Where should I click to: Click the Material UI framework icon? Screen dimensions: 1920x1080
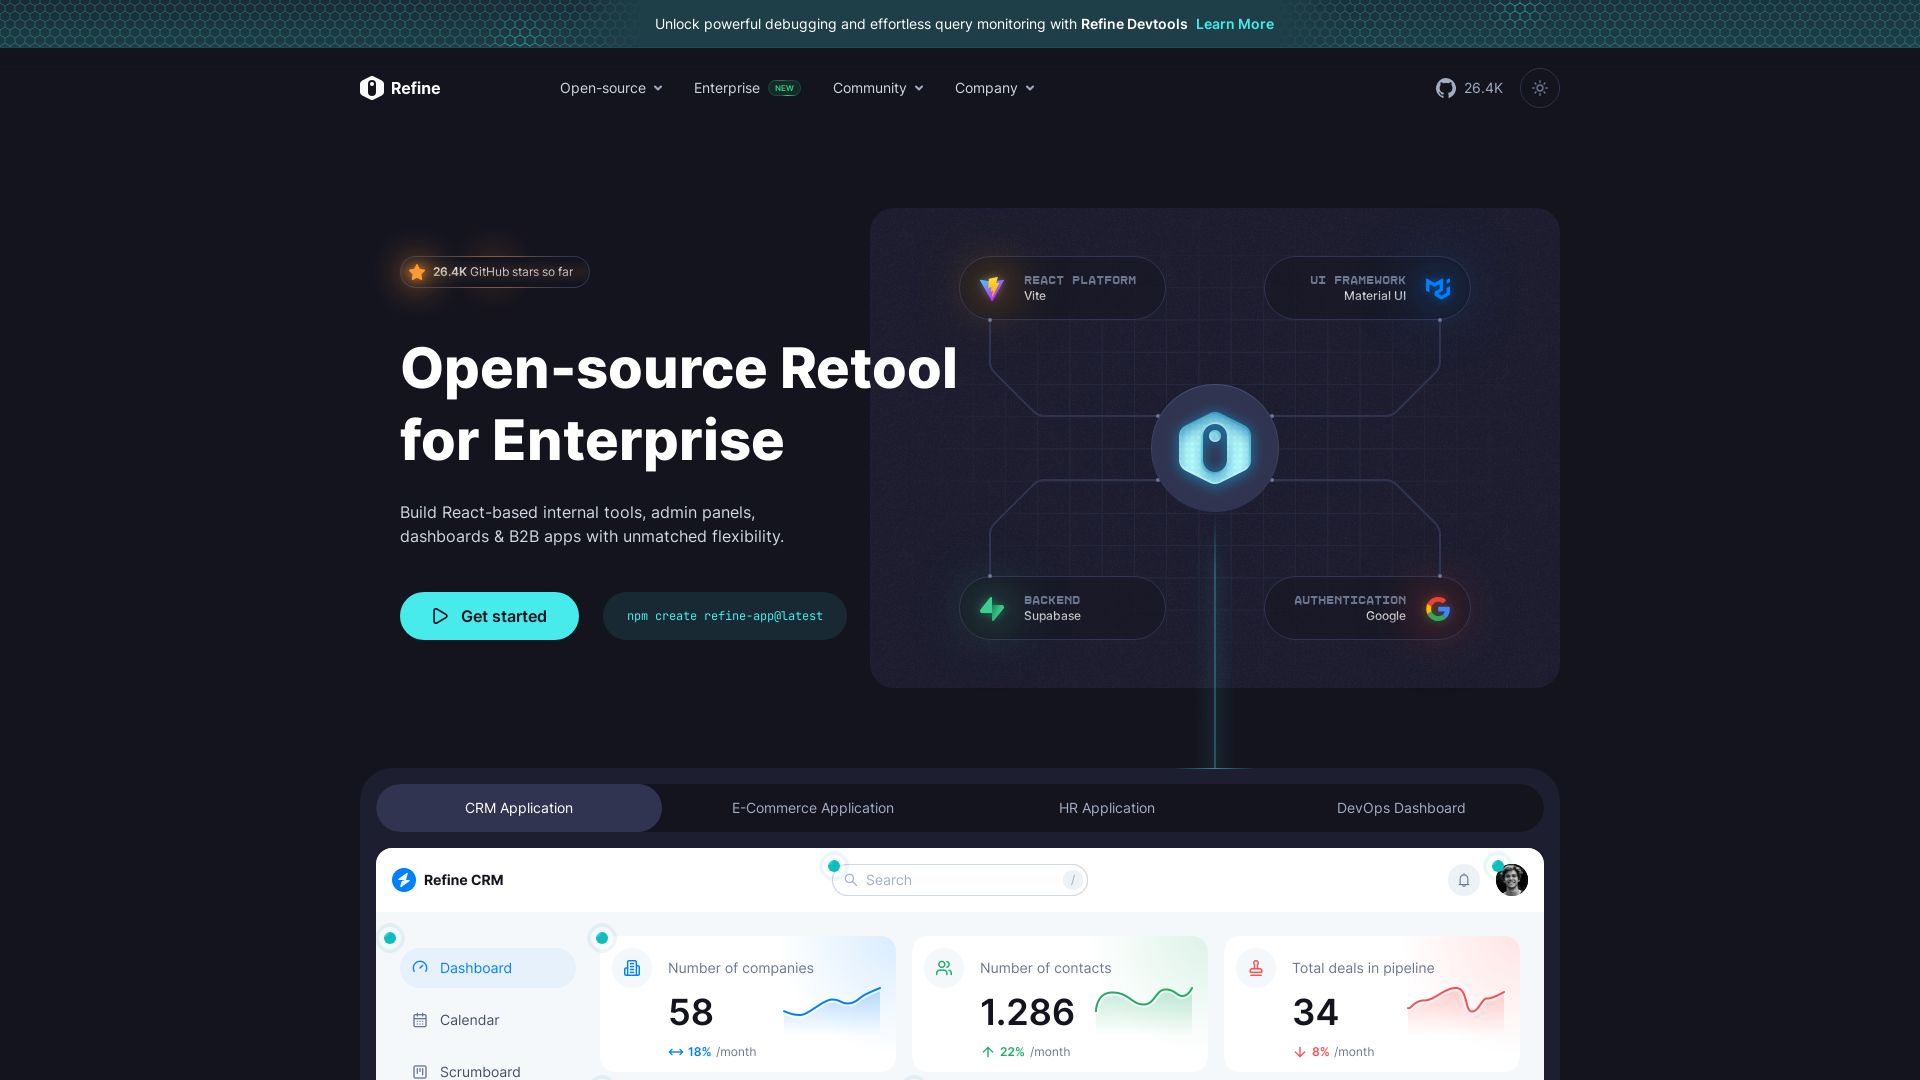click(x=1438, y=288)
